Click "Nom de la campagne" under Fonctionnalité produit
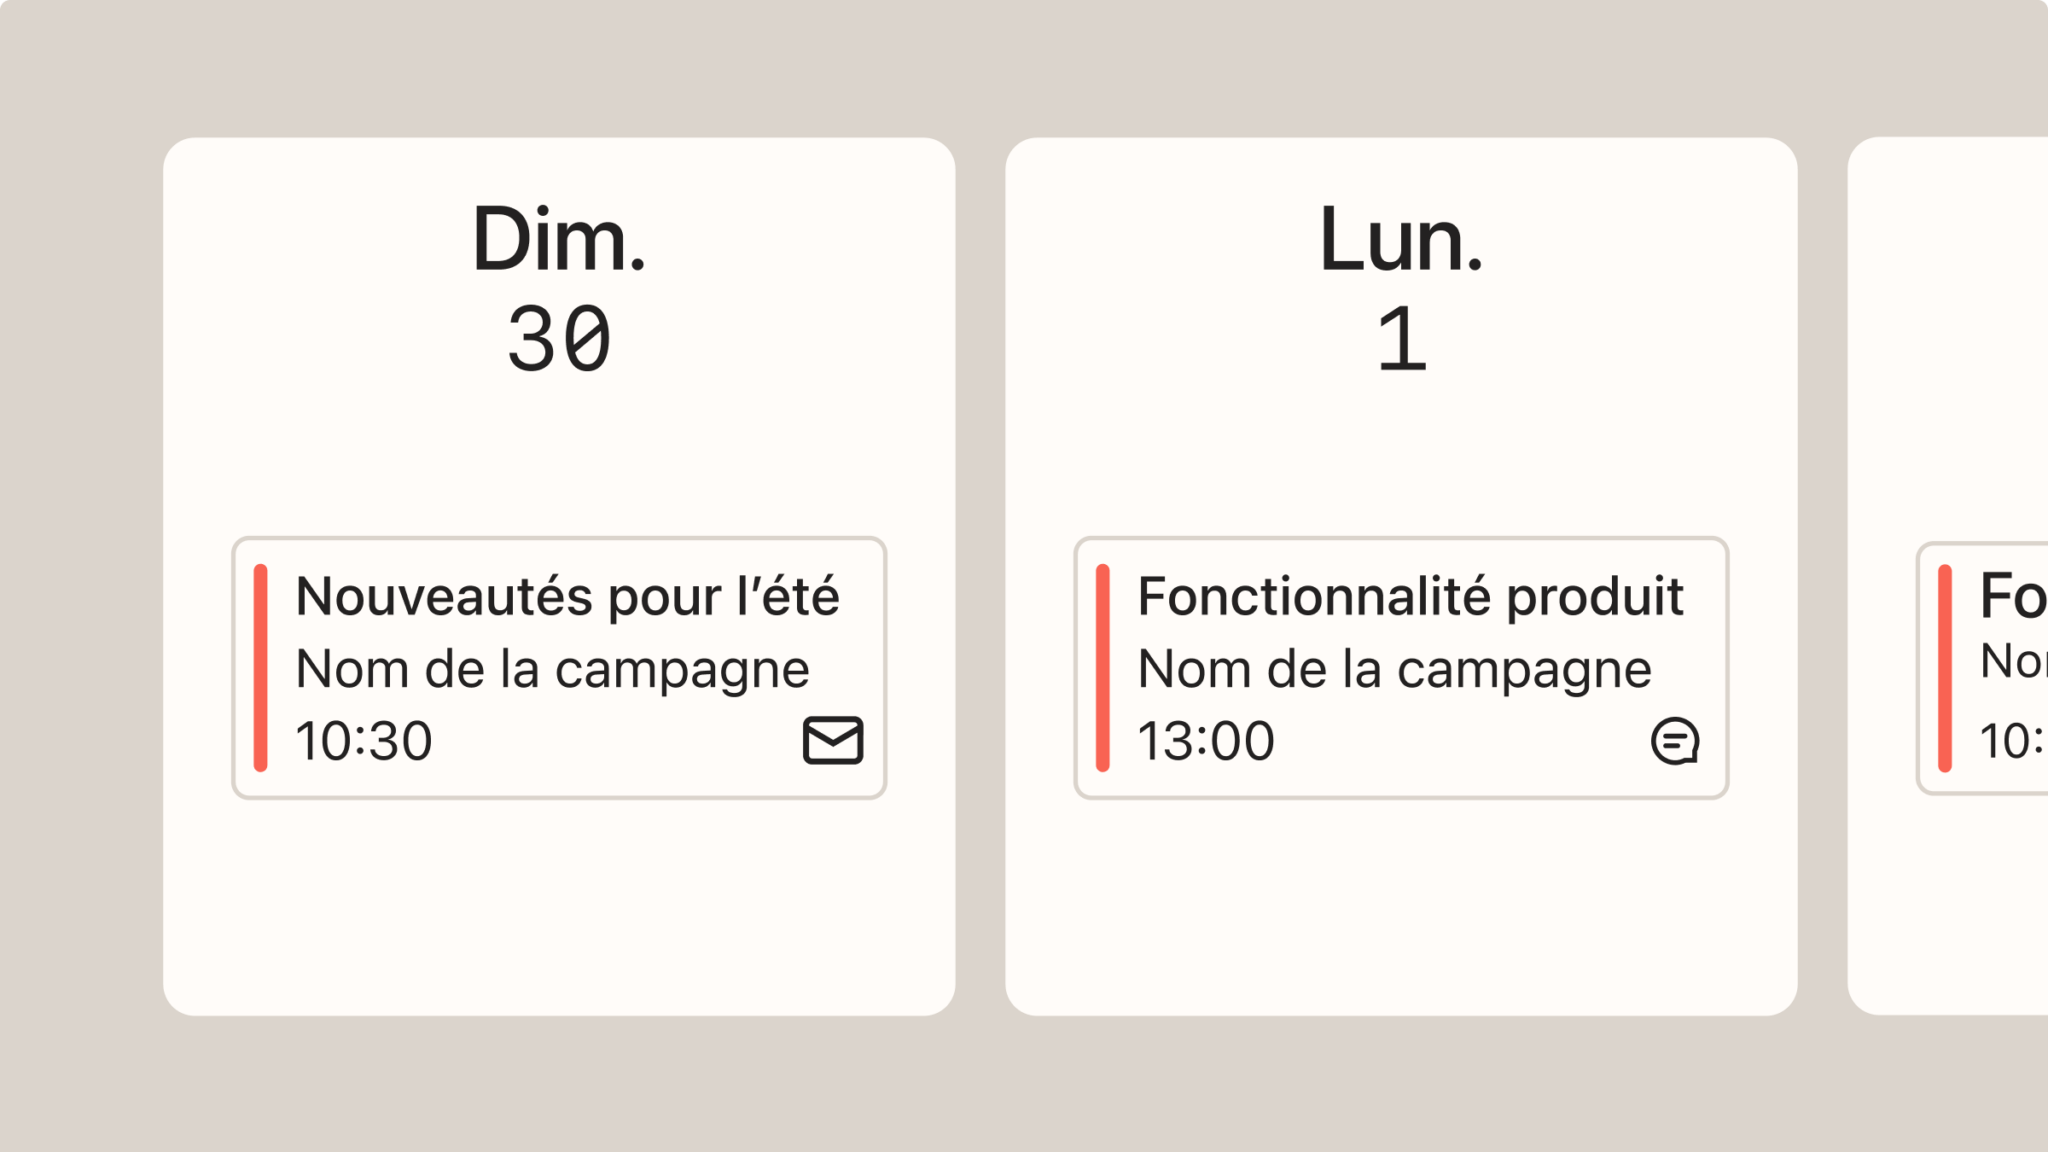This screenshot has height=1152, width=2048. pos(1394,670)
